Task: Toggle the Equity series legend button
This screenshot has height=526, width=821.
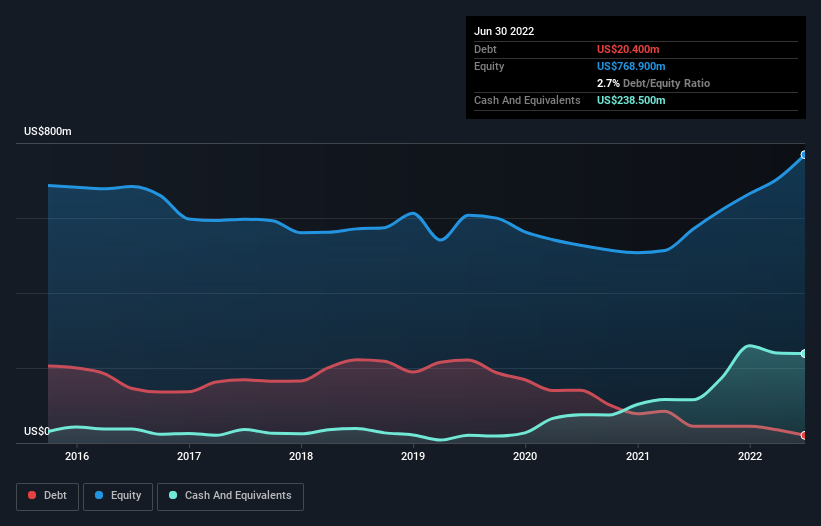Action: 118,496
